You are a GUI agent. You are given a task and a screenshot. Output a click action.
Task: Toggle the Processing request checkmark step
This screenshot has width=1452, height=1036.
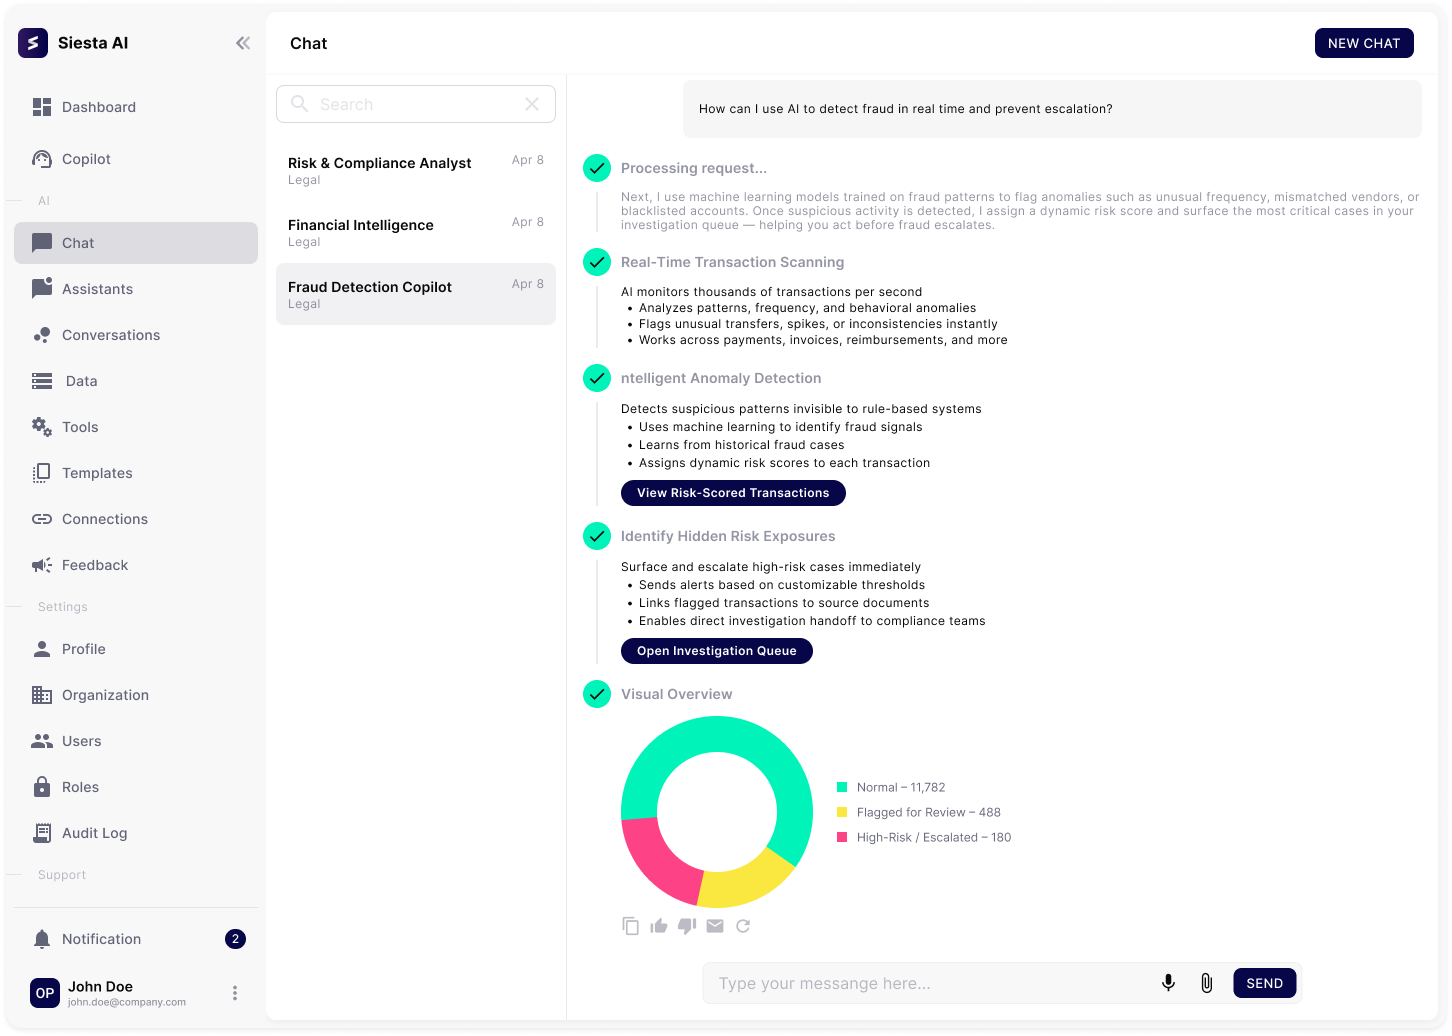(x=597, y=168)
